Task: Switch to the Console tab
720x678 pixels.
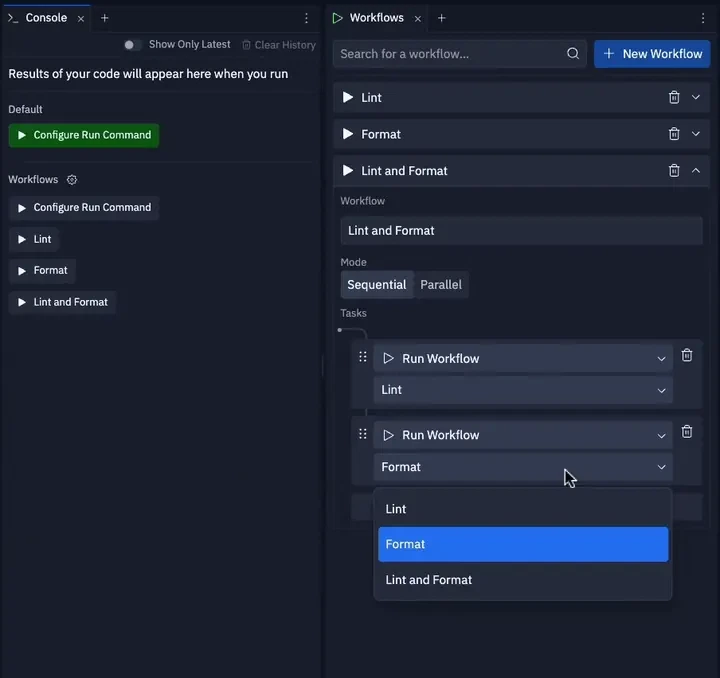Action: (x=46, y=18)
